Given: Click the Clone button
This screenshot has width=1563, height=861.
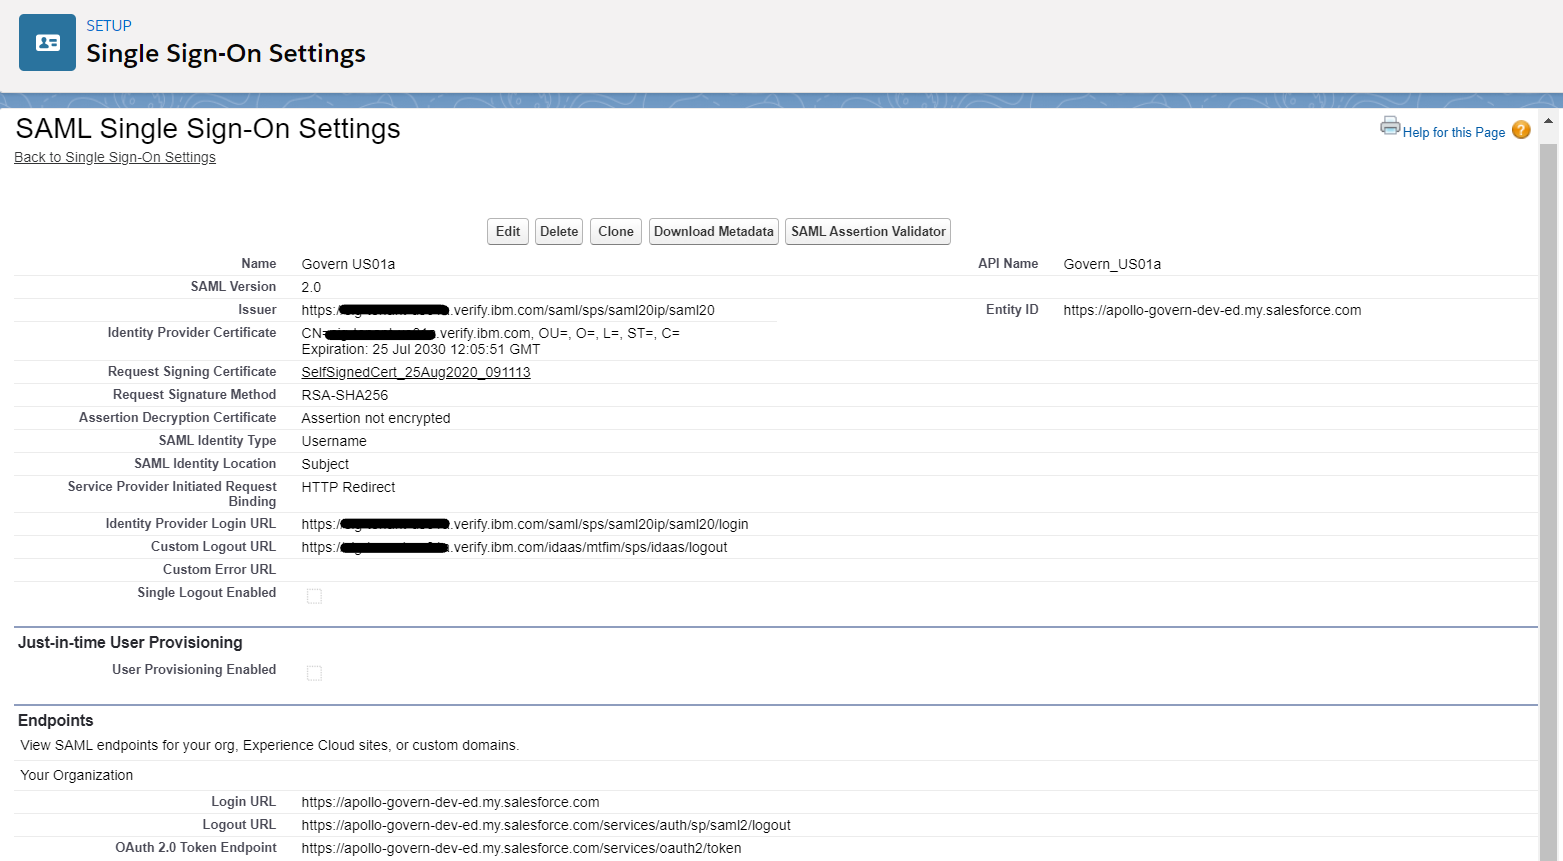Looking at the screenshot, I should coord(616,231).
